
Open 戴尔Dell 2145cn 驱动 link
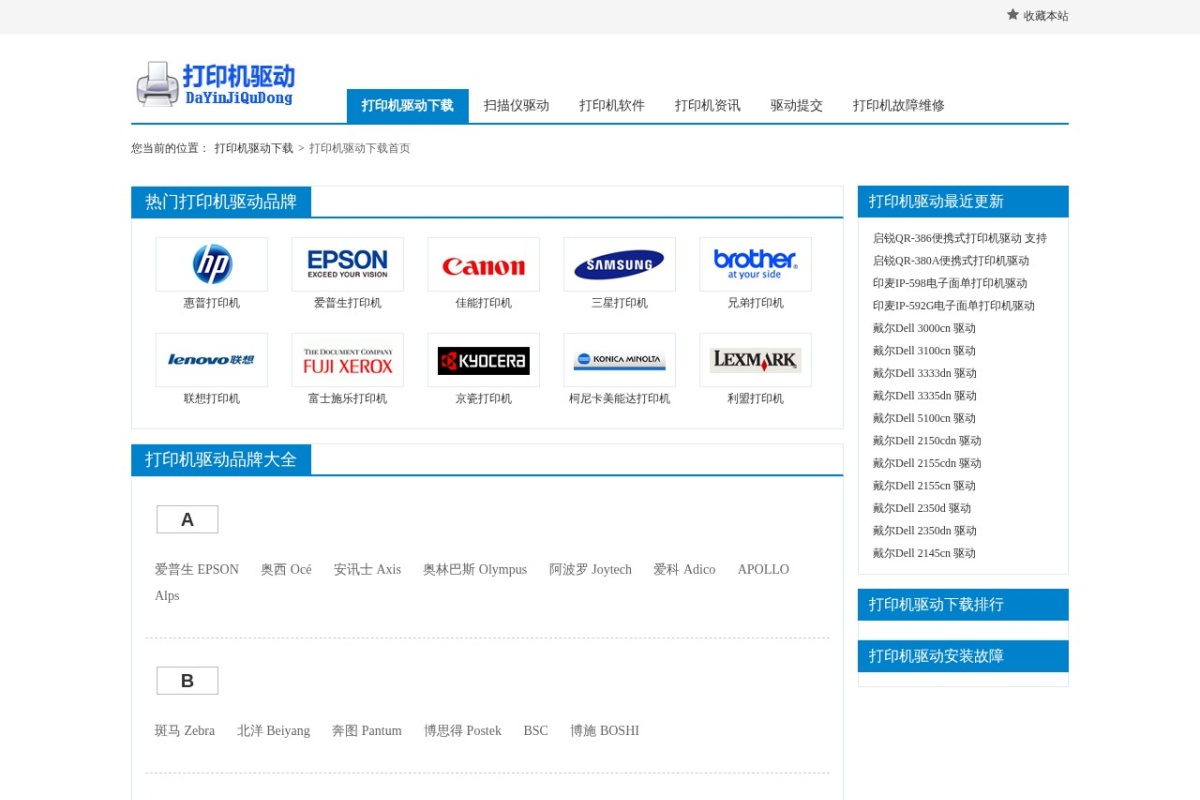click(924, 553)
